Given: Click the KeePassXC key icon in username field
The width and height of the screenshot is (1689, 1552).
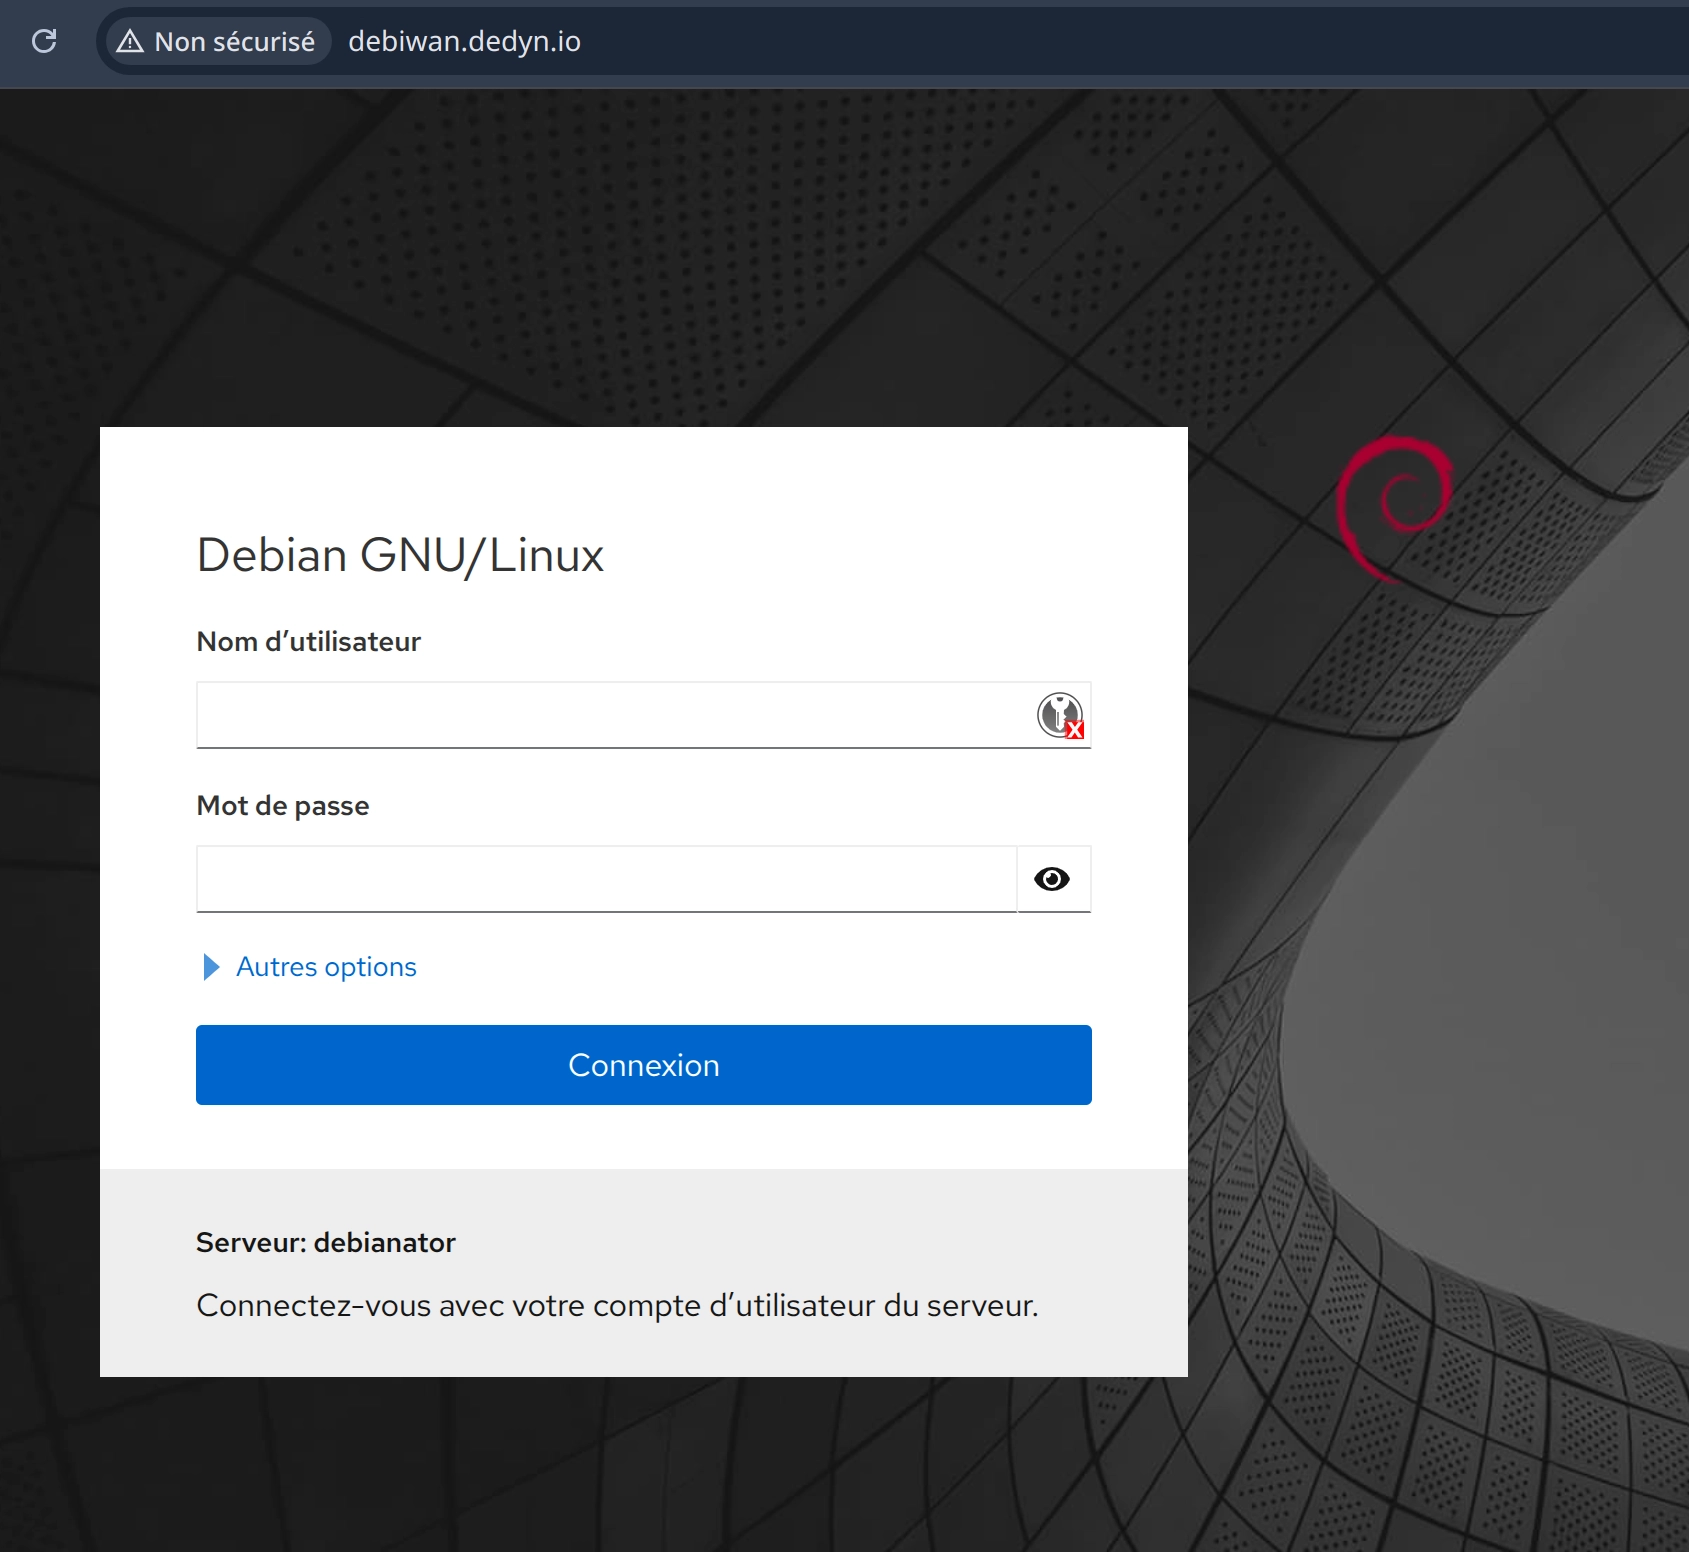Looking at the screenshot, I should click(1057, 713).
